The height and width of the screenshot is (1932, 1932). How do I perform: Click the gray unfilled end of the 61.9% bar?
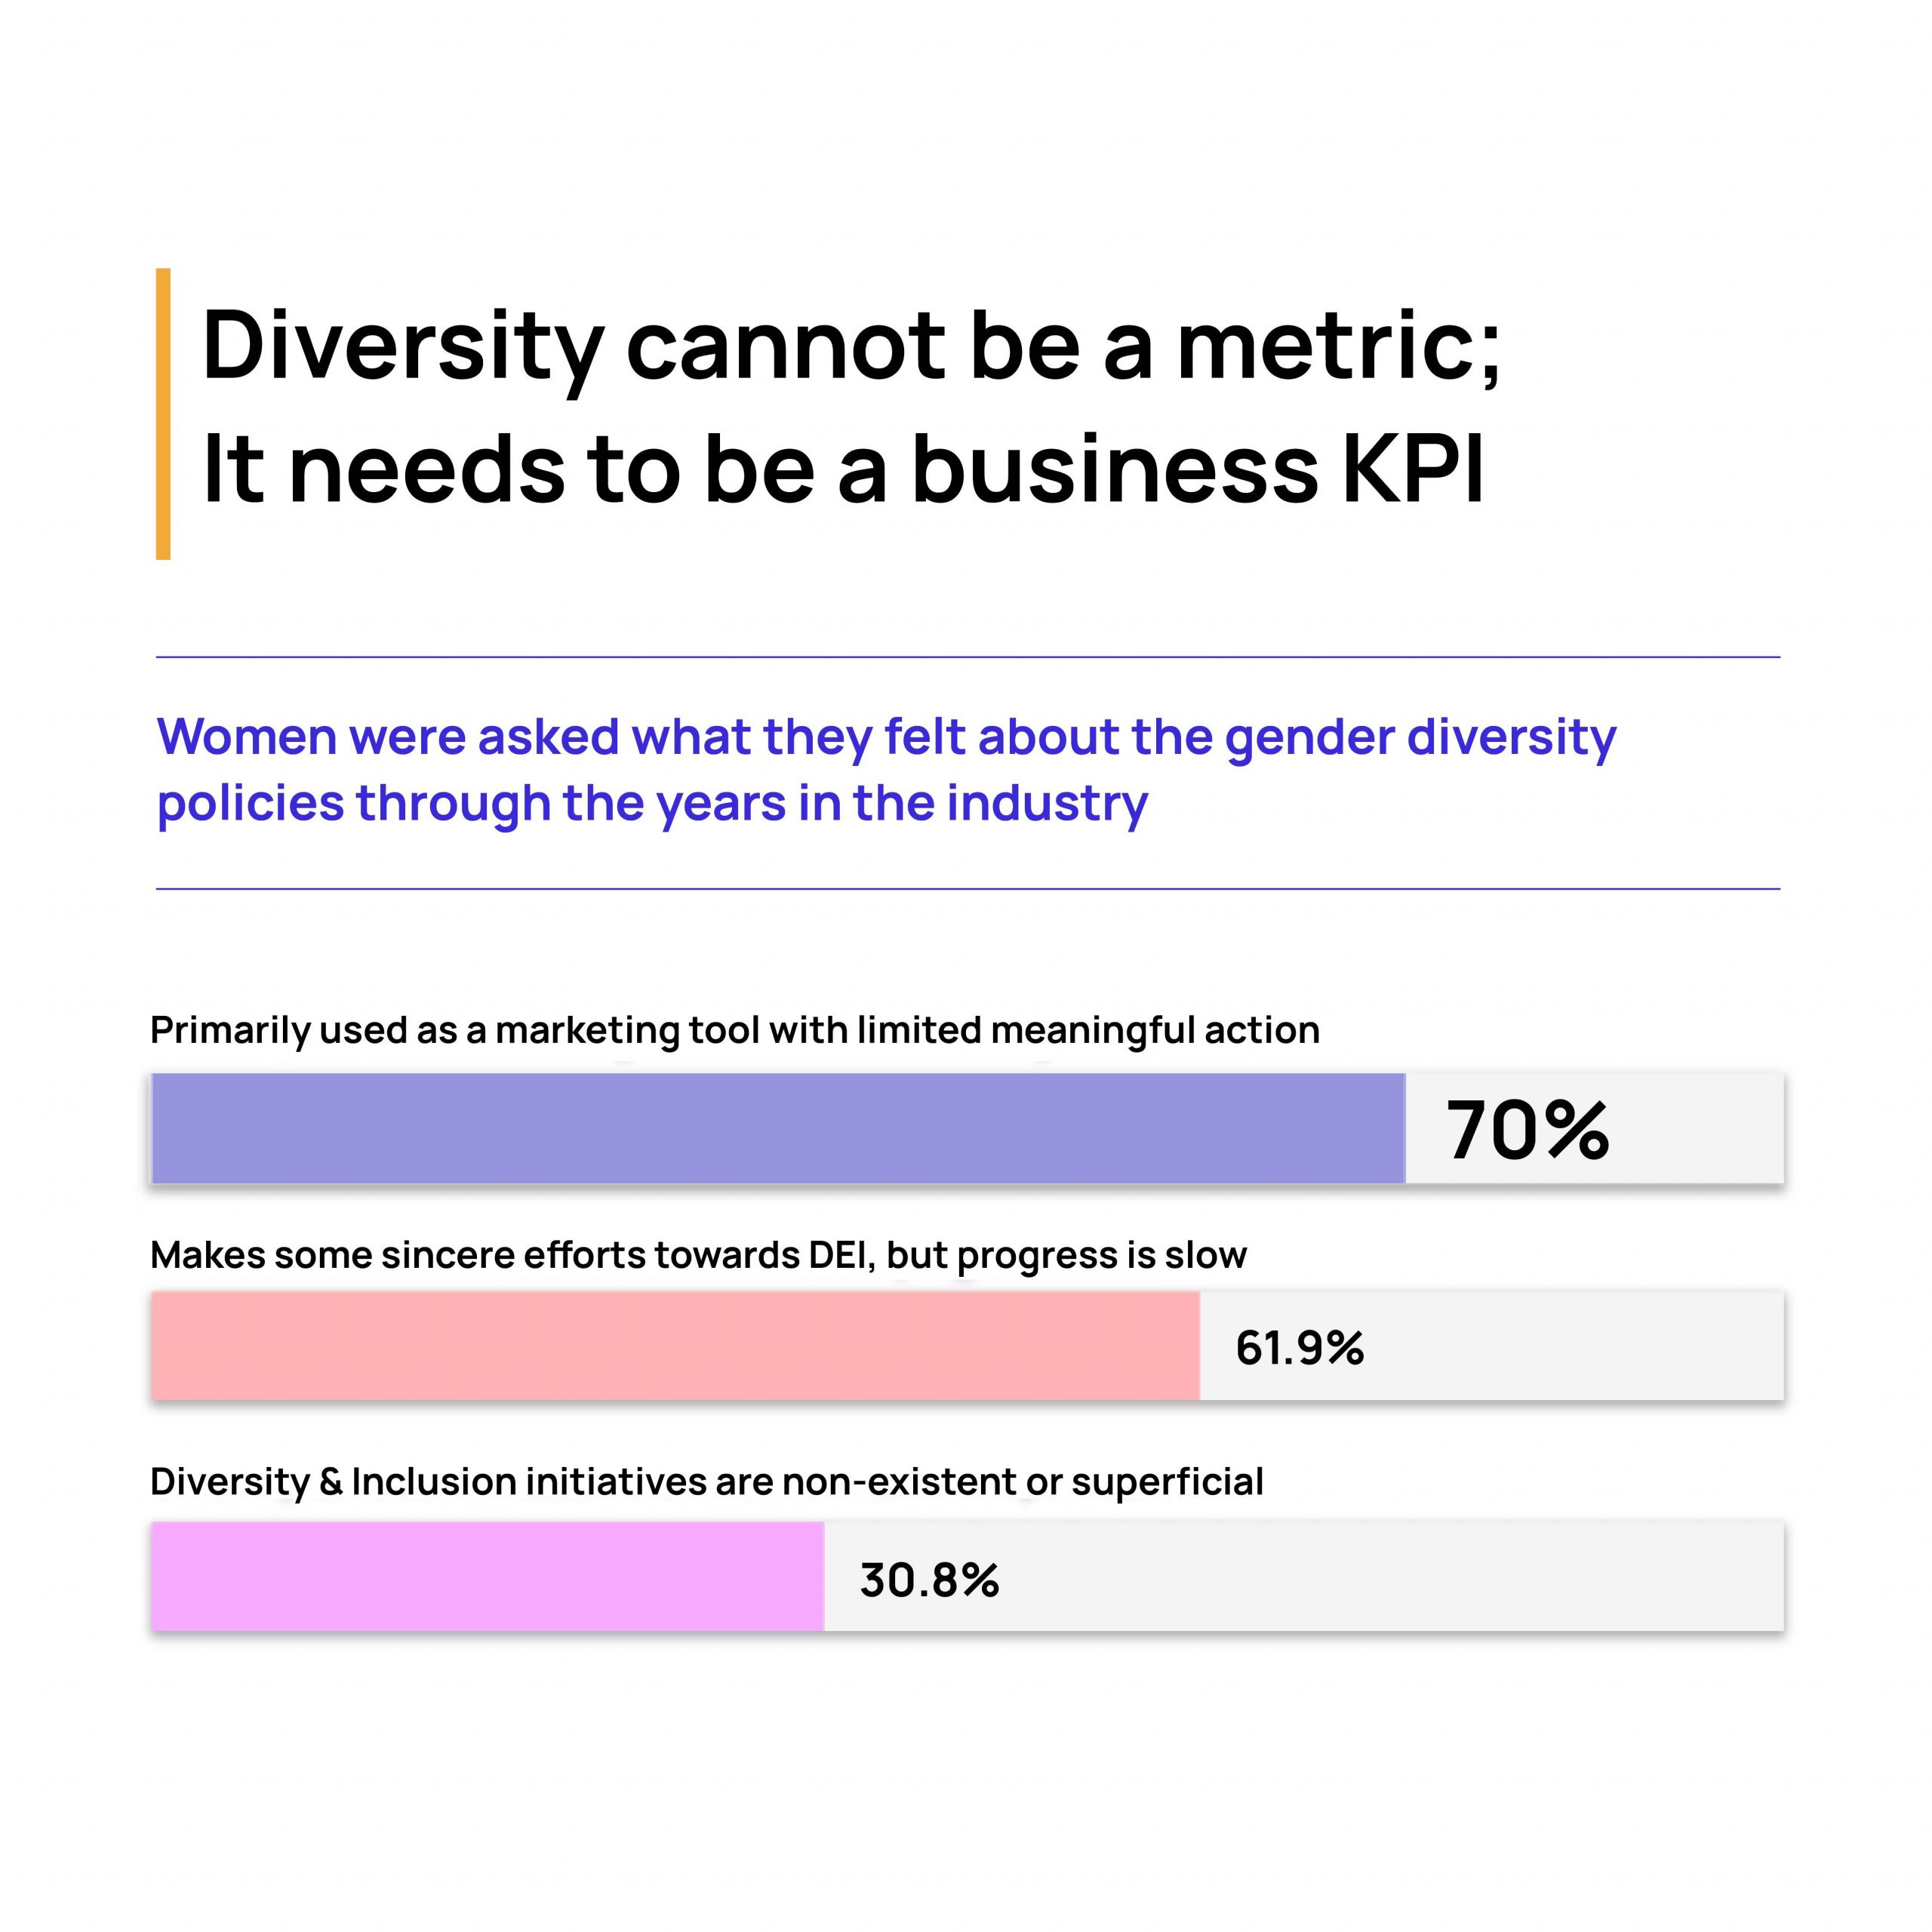point(1580,1346)
